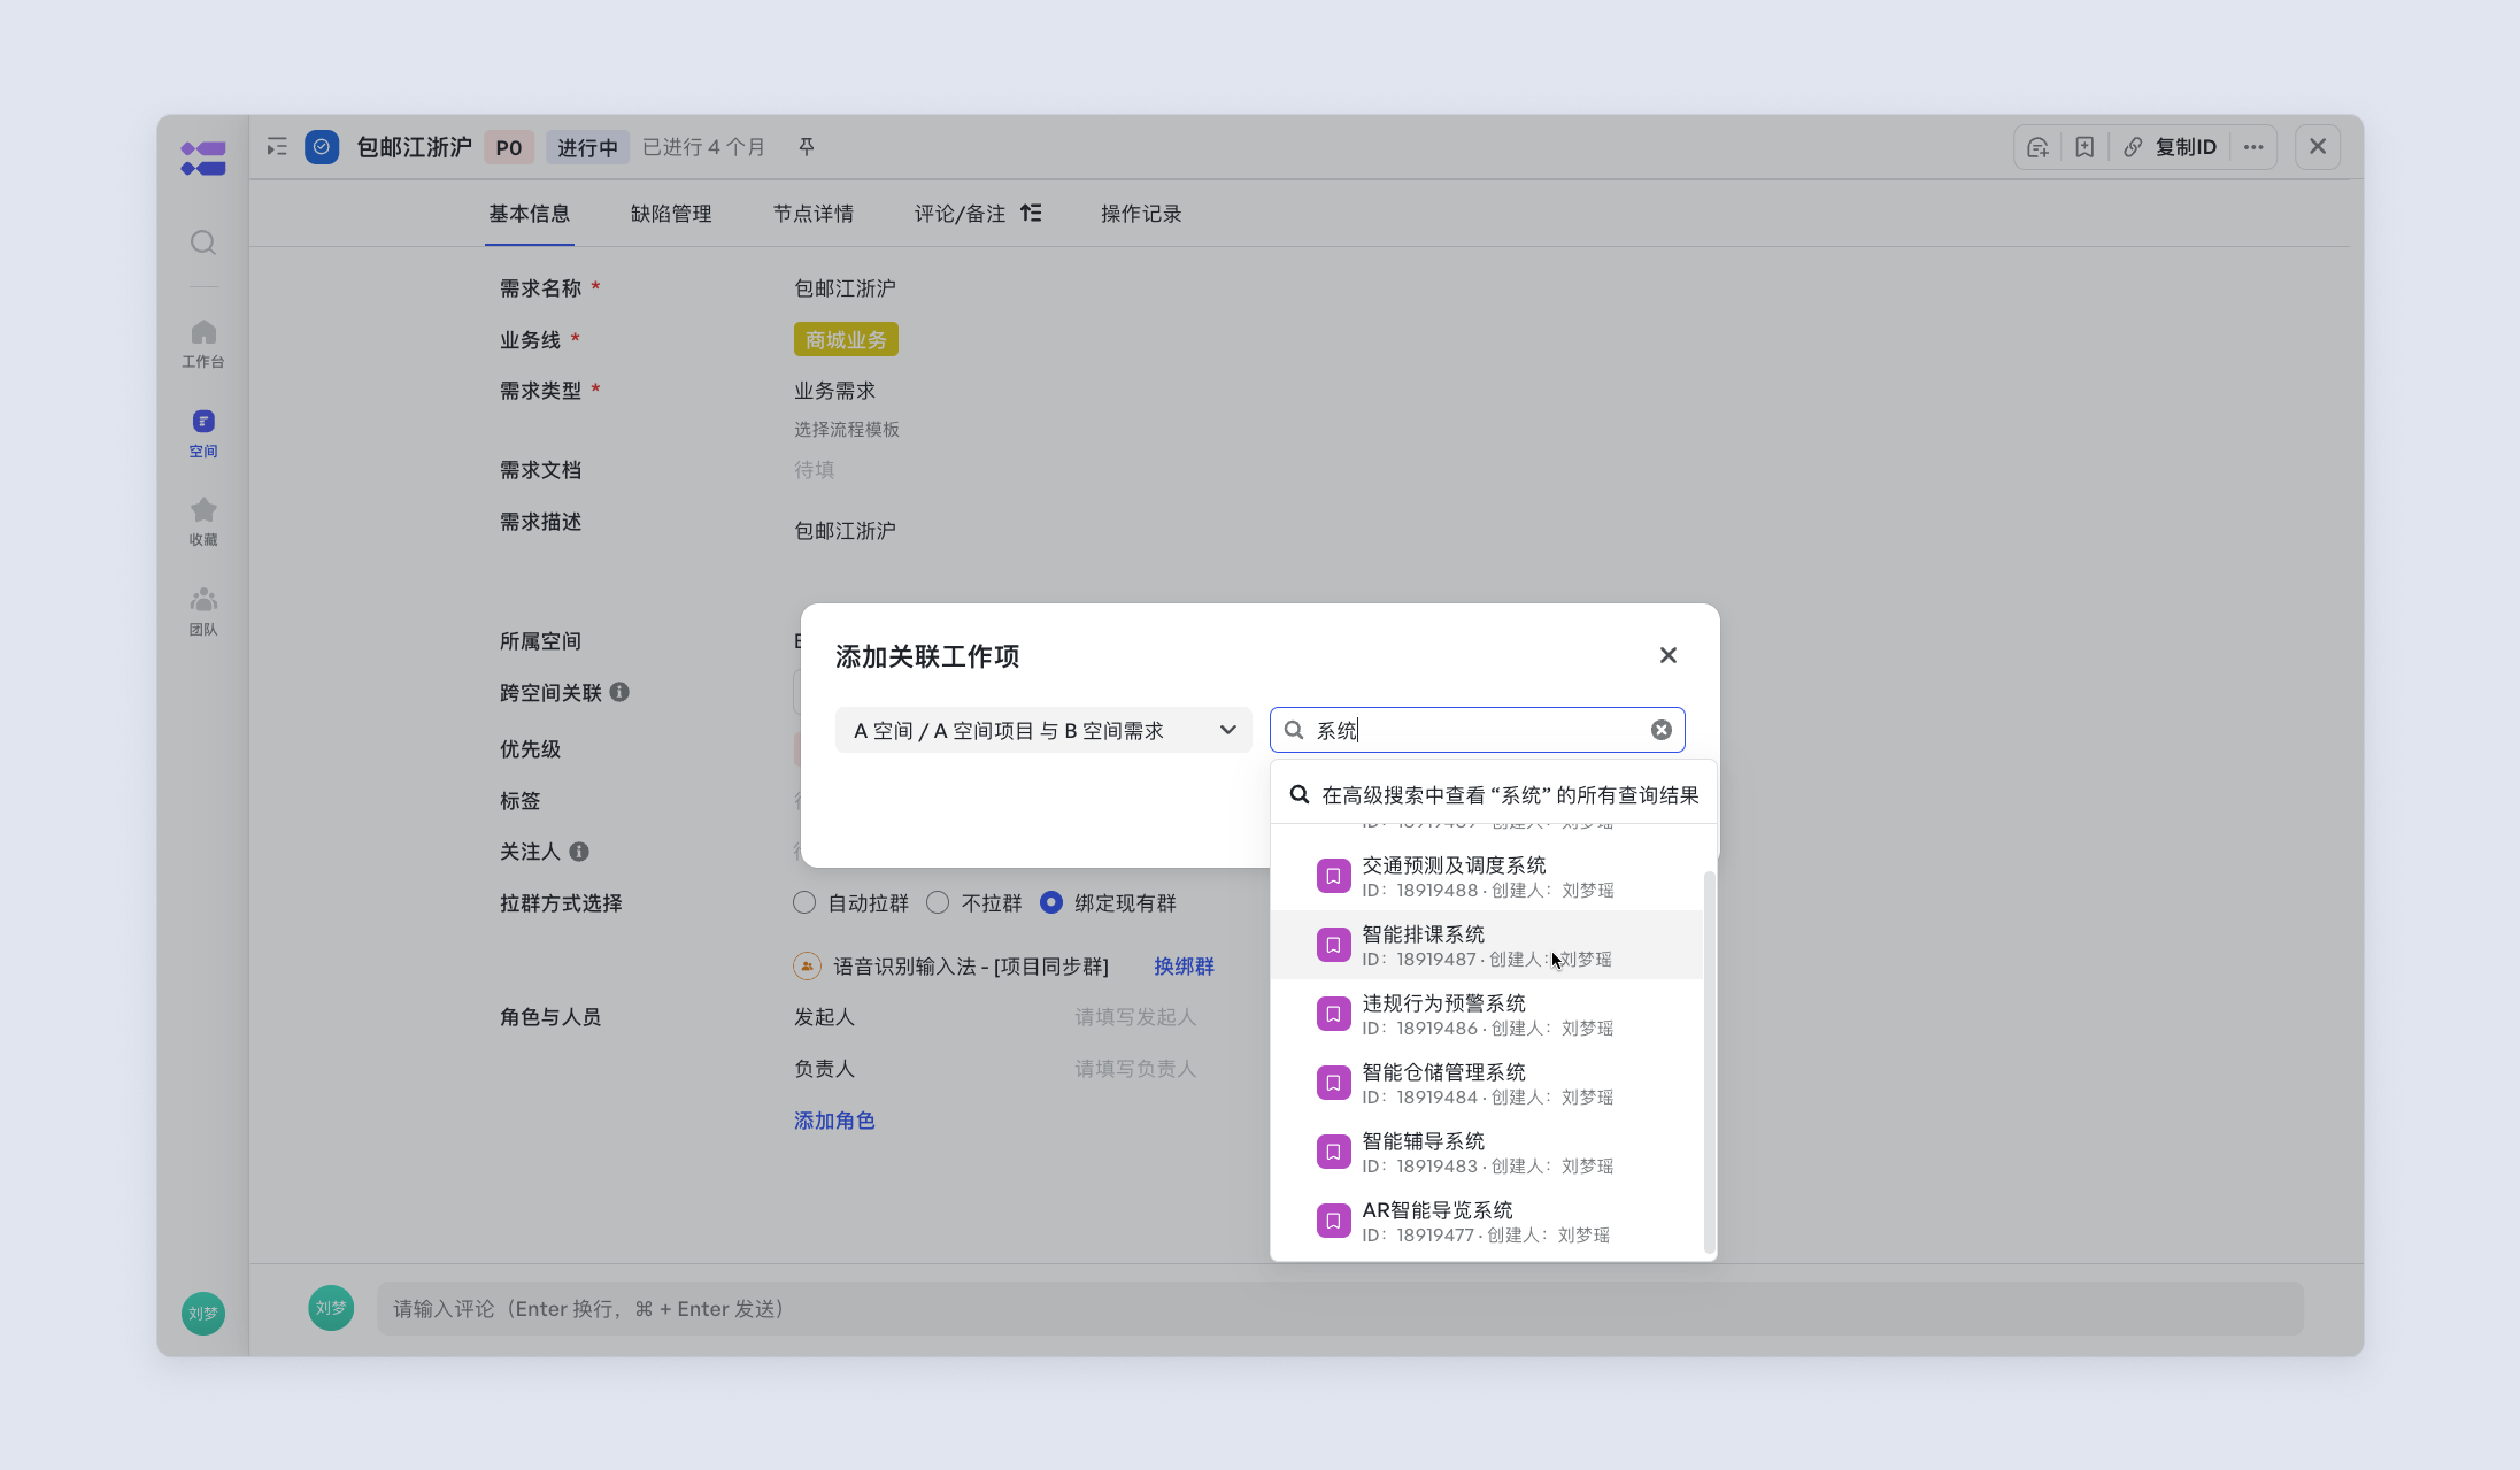Switch to 基本信息 tab
The width and height of the screenshot is (2520, 1470).
pos(529,213)
